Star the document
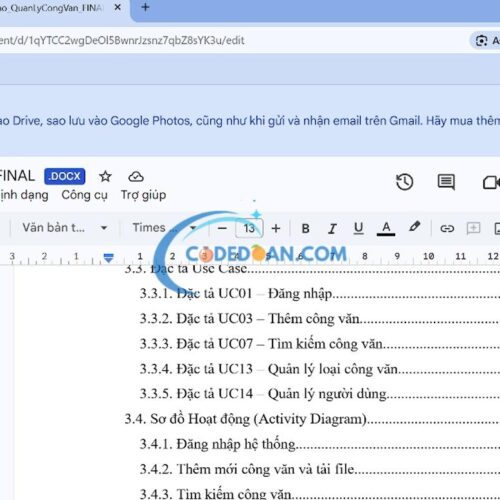500x500 pixels. 105,176
